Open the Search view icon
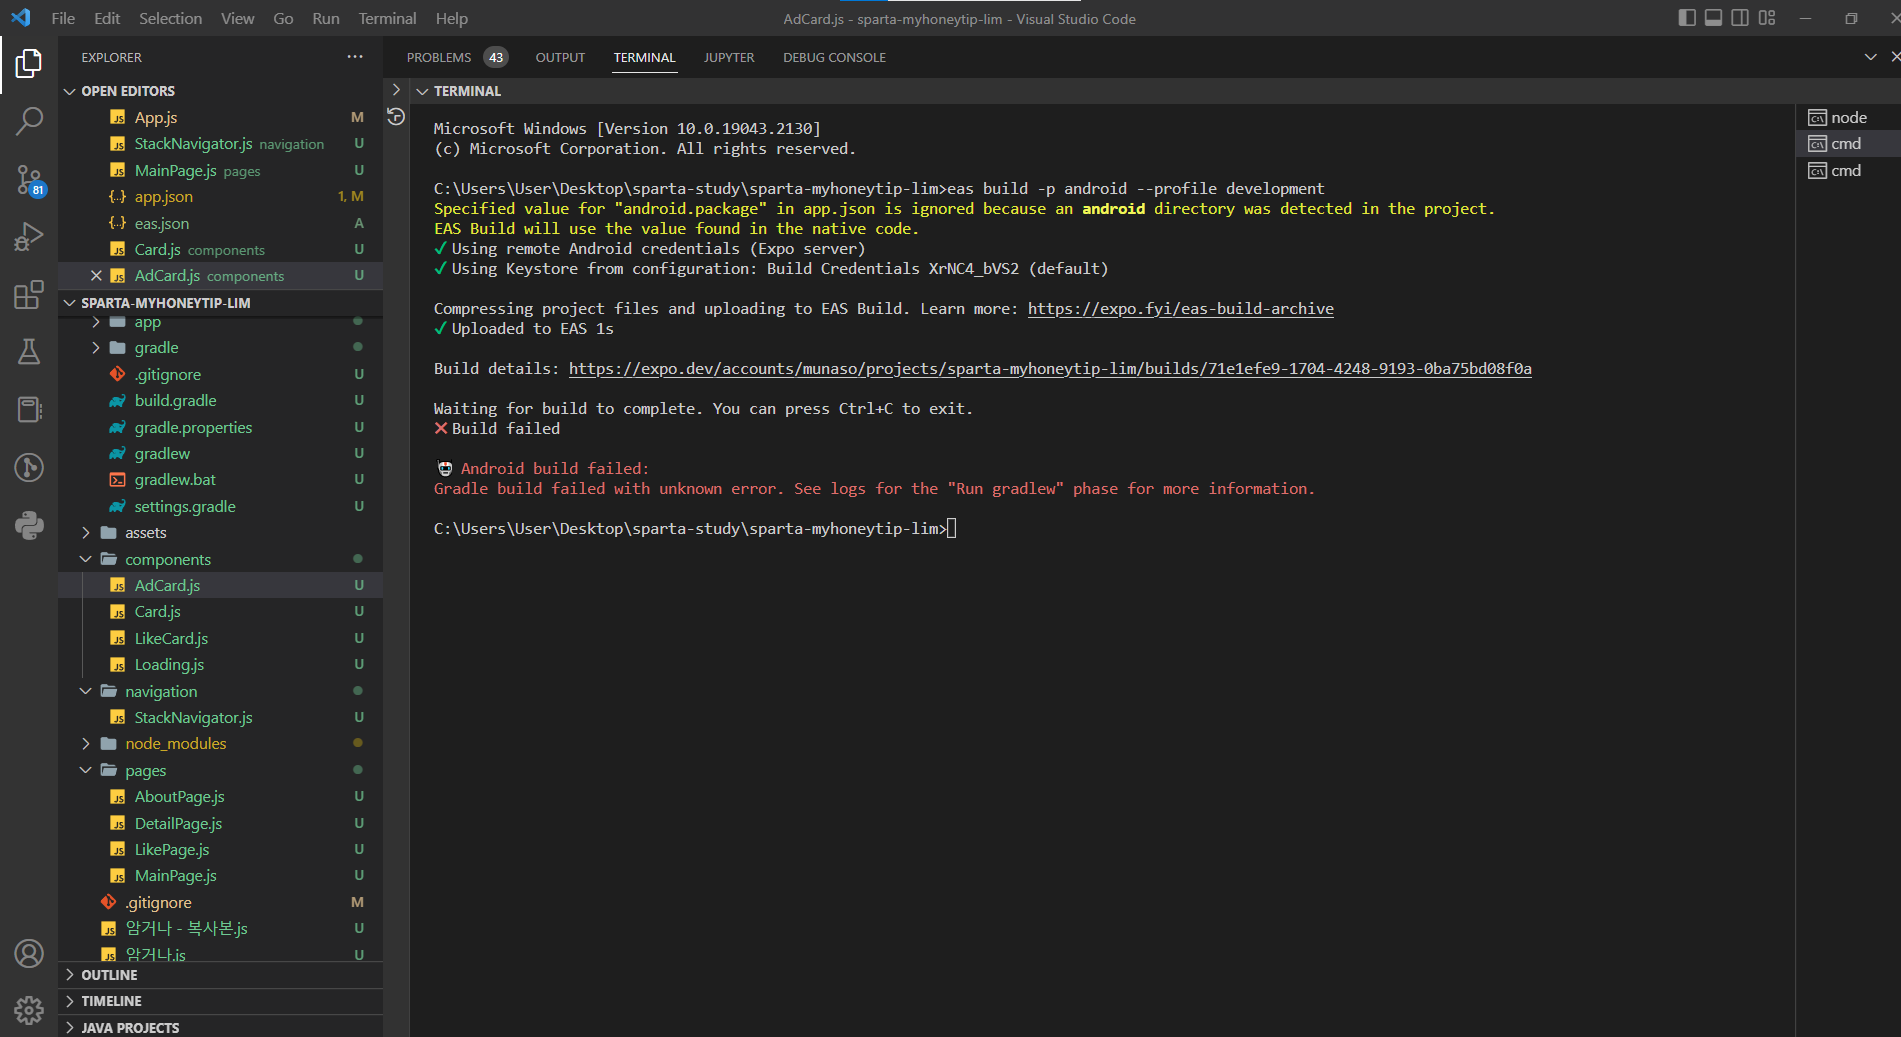1901x1037 pixels. tap(29, 122)
